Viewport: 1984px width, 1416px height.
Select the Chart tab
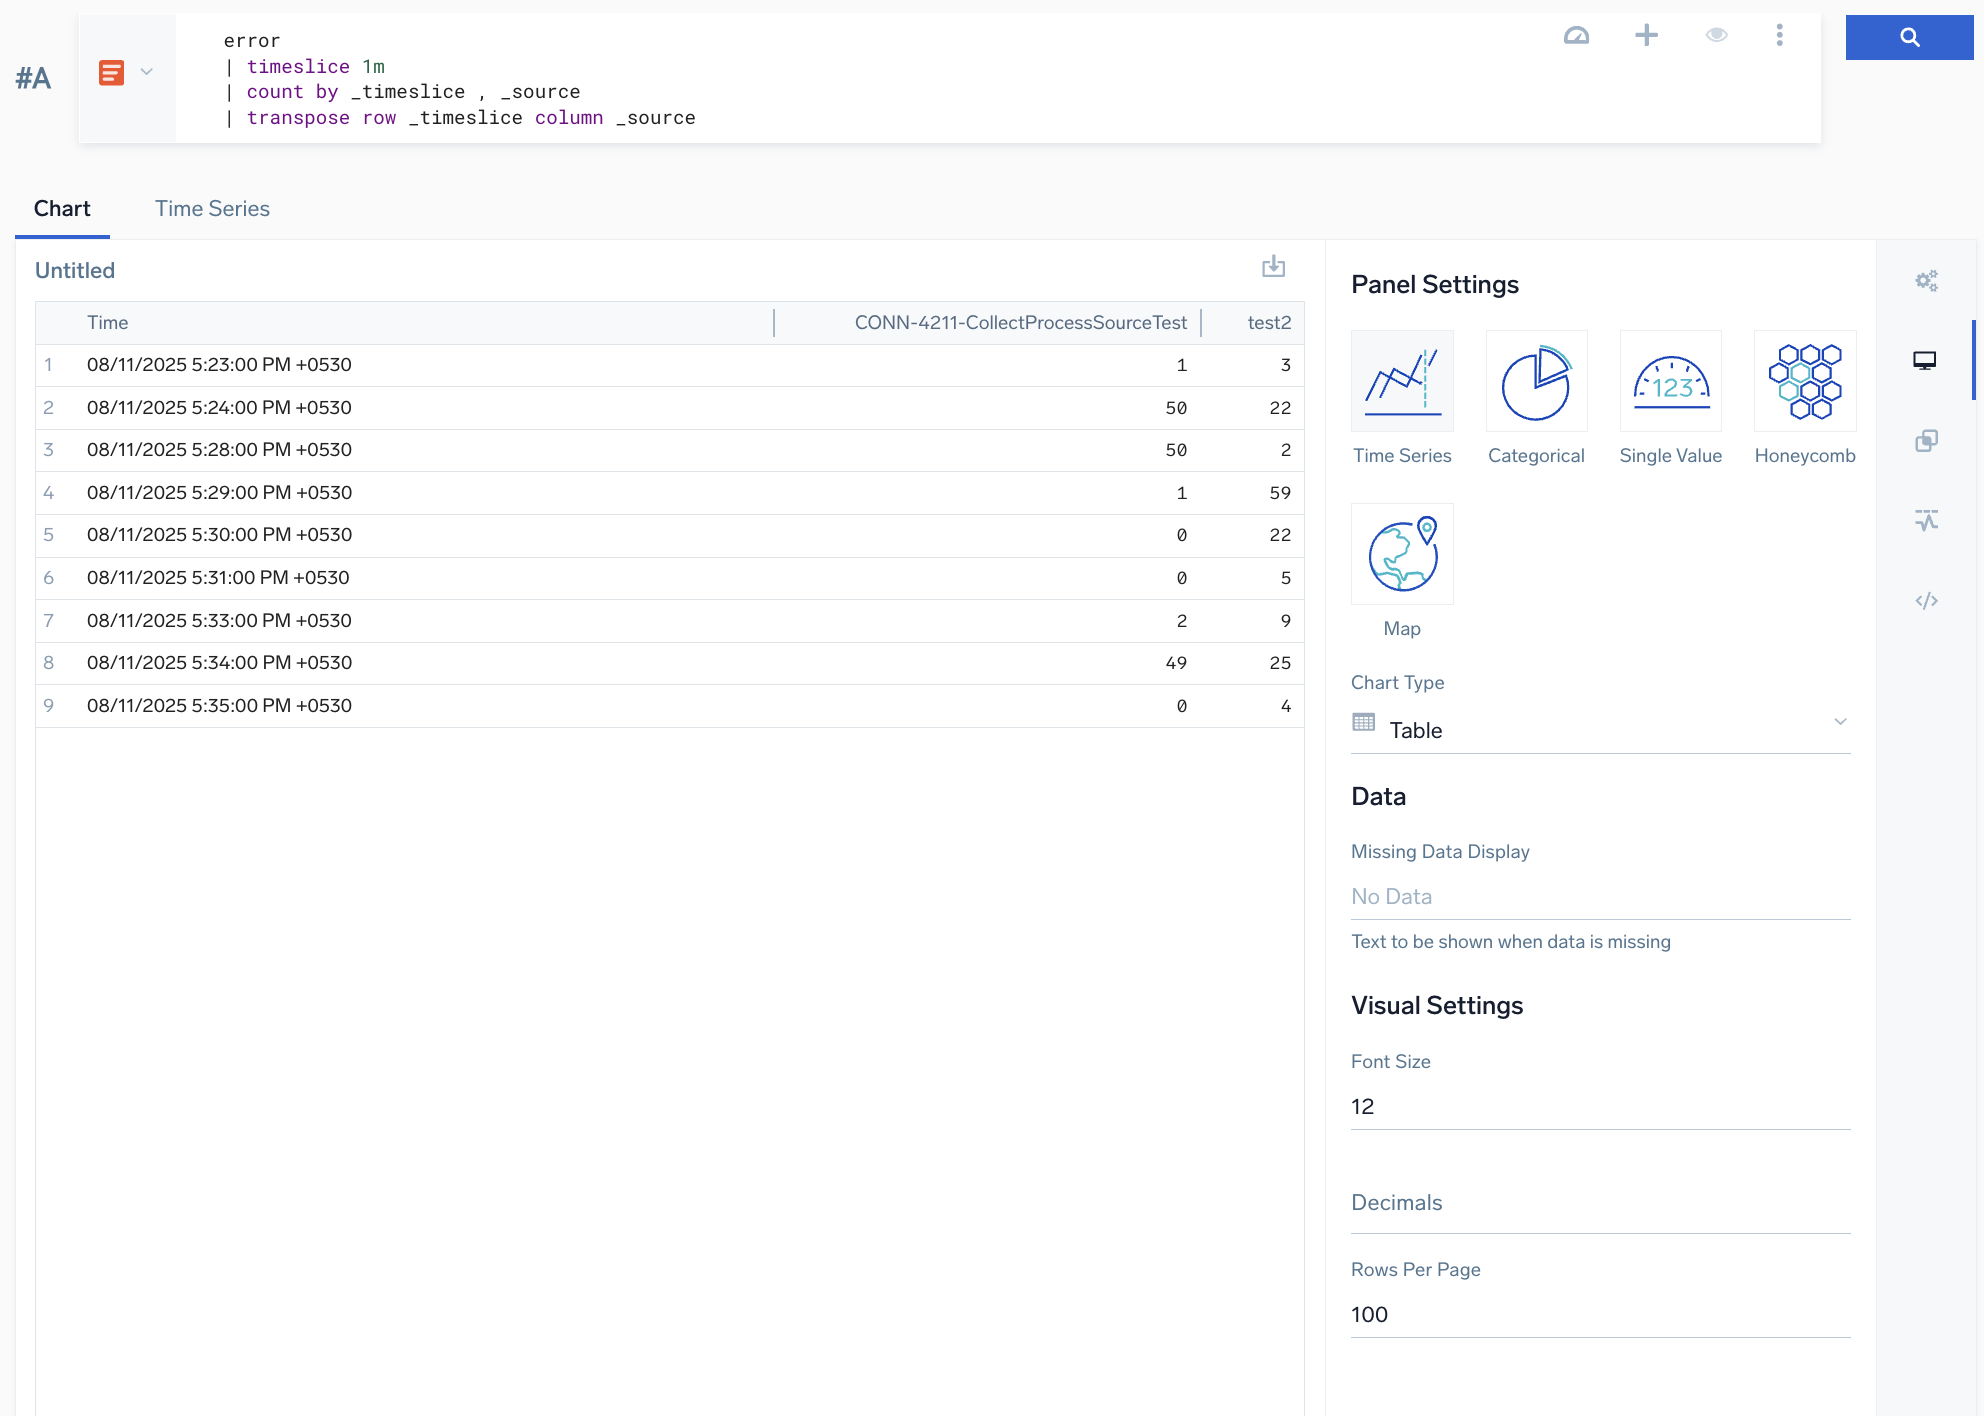point(62,209)
